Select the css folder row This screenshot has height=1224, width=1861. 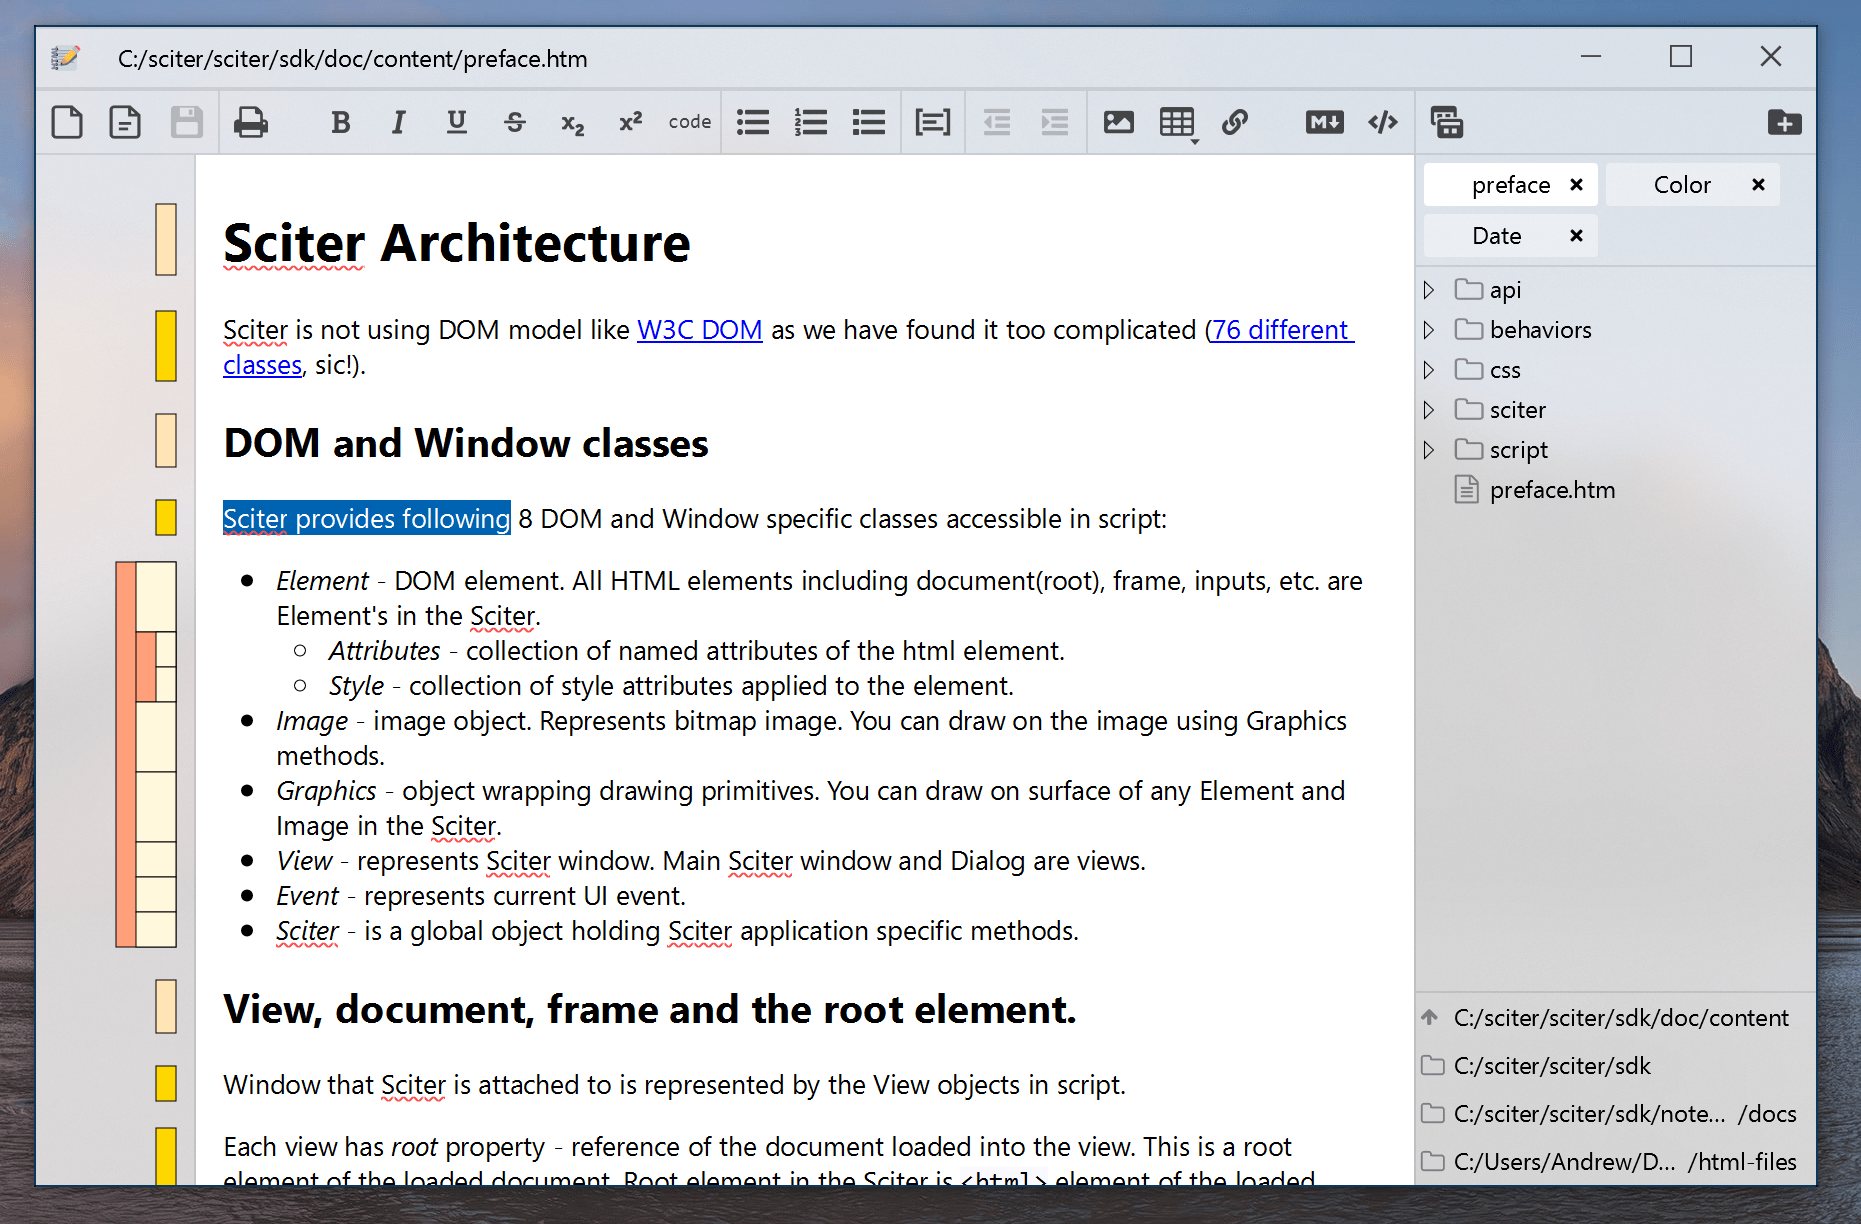[1616, 370]
